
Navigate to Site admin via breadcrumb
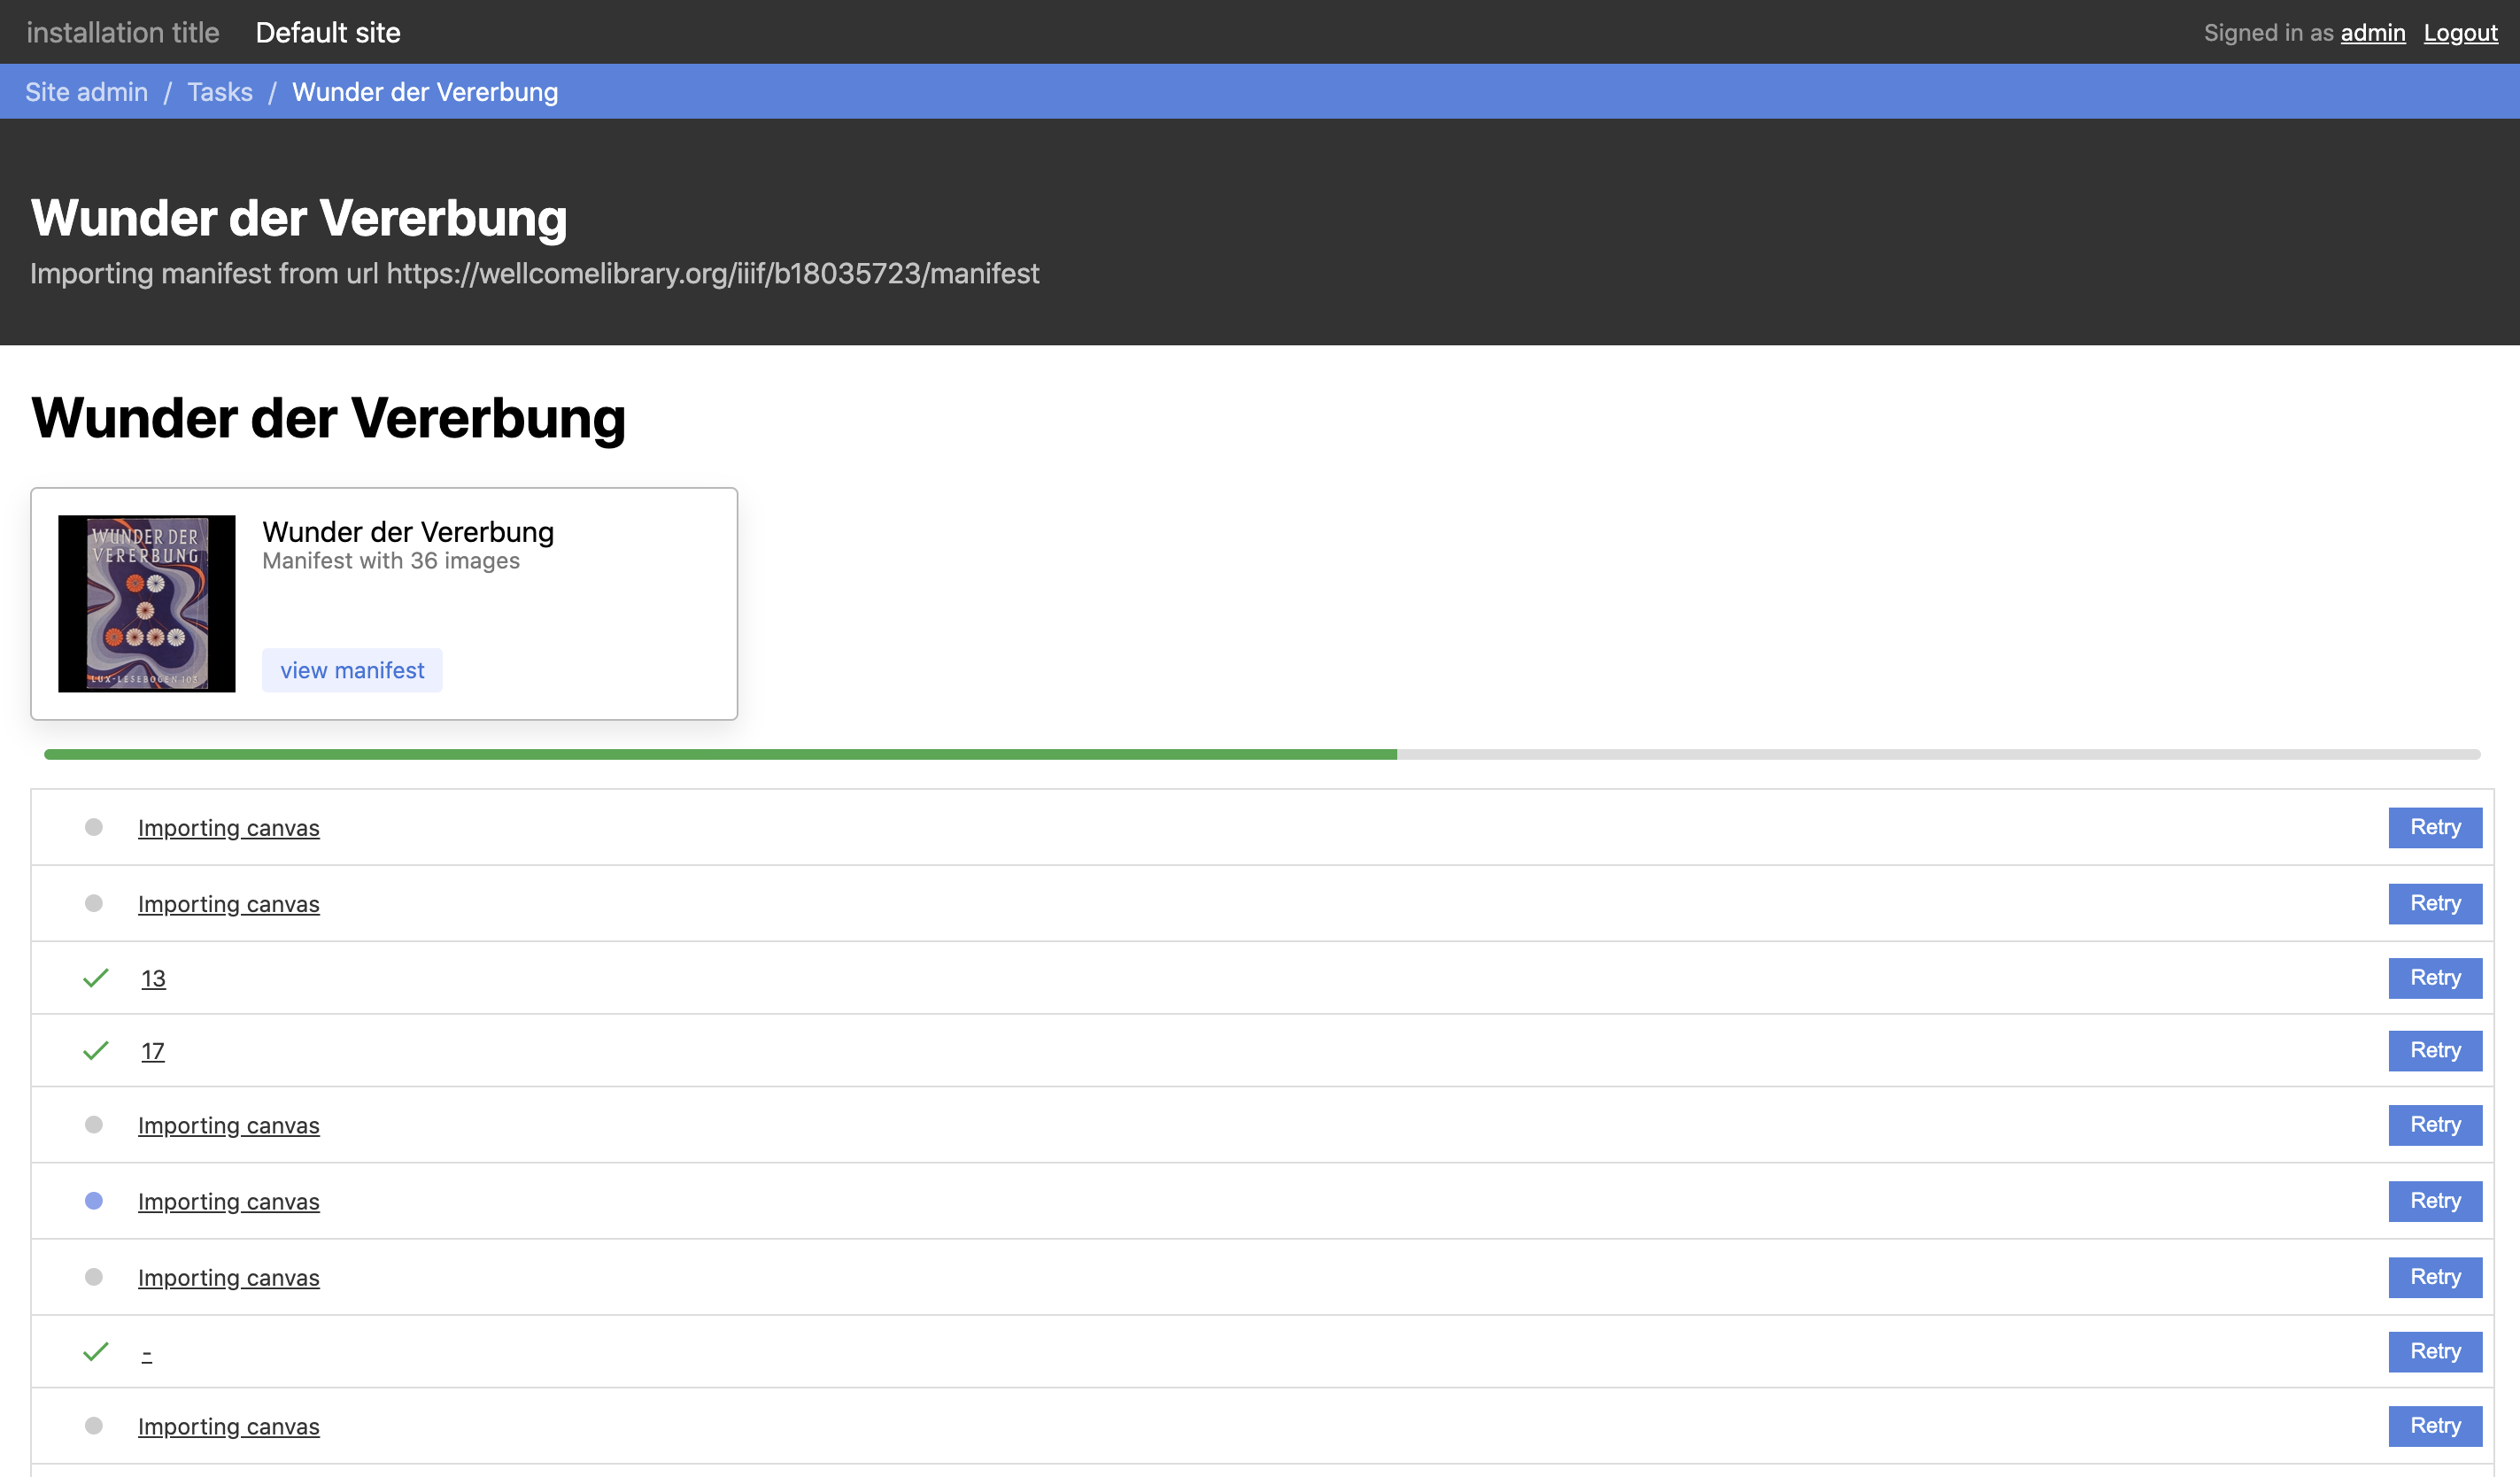coord(86,91)
